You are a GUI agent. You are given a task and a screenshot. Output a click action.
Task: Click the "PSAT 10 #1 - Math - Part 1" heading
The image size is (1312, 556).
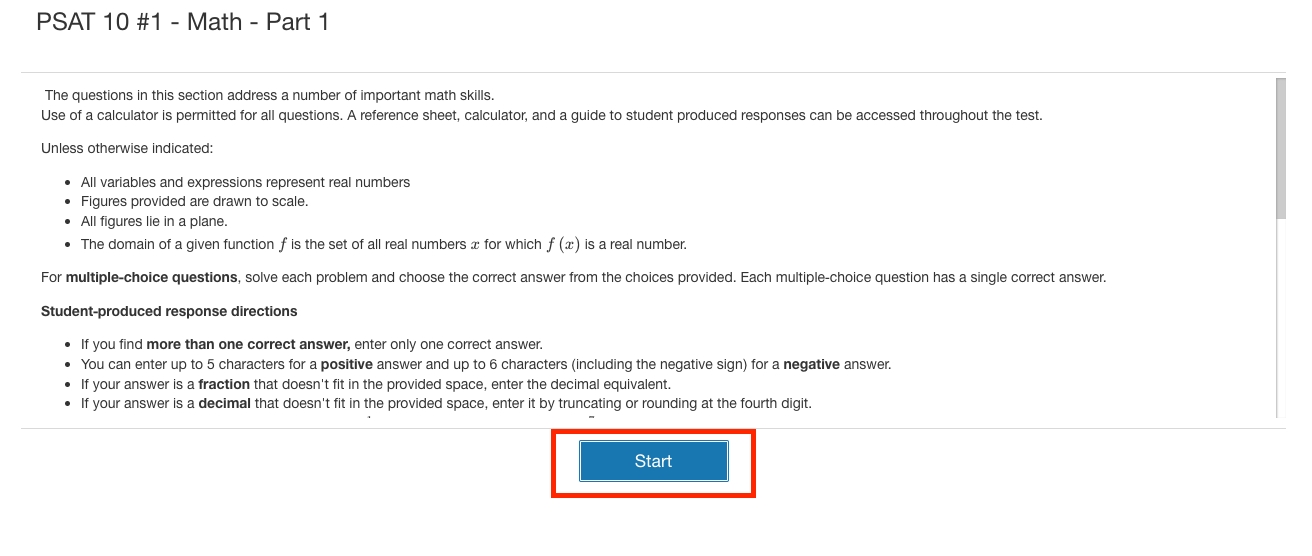[x=182, y=22]
